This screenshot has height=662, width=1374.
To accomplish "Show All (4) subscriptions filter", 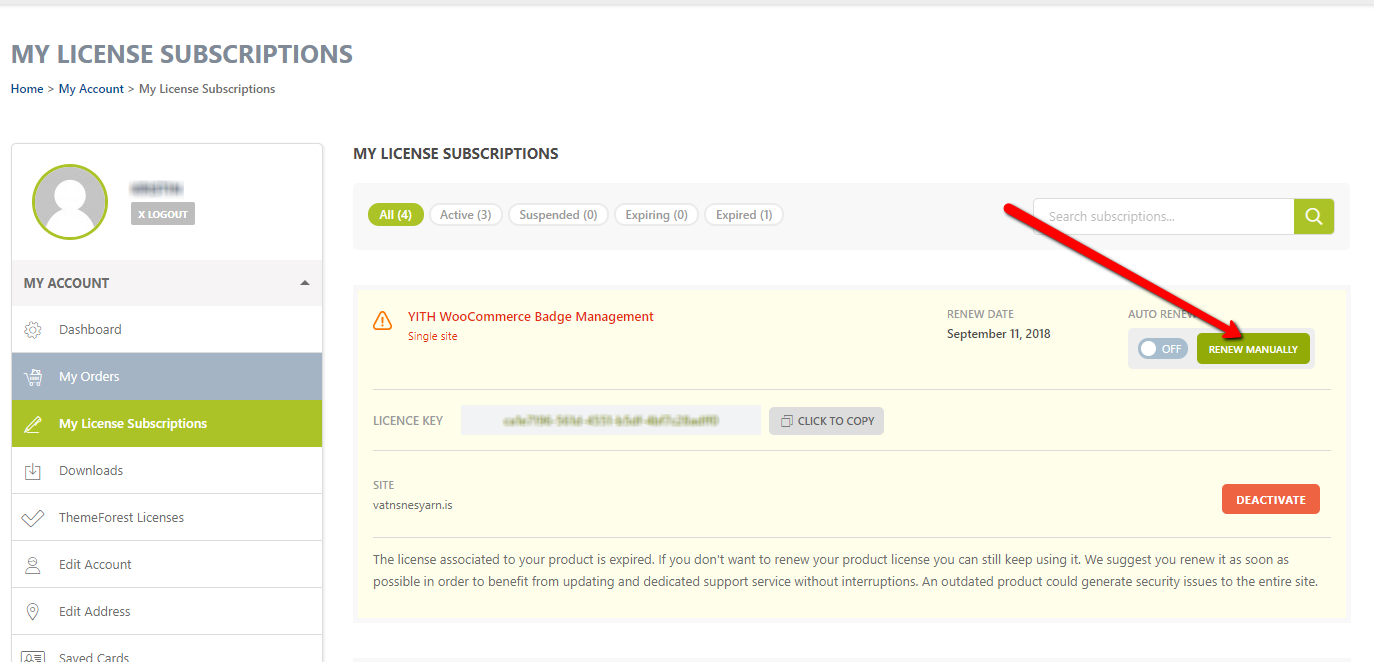I will point(396,215).
